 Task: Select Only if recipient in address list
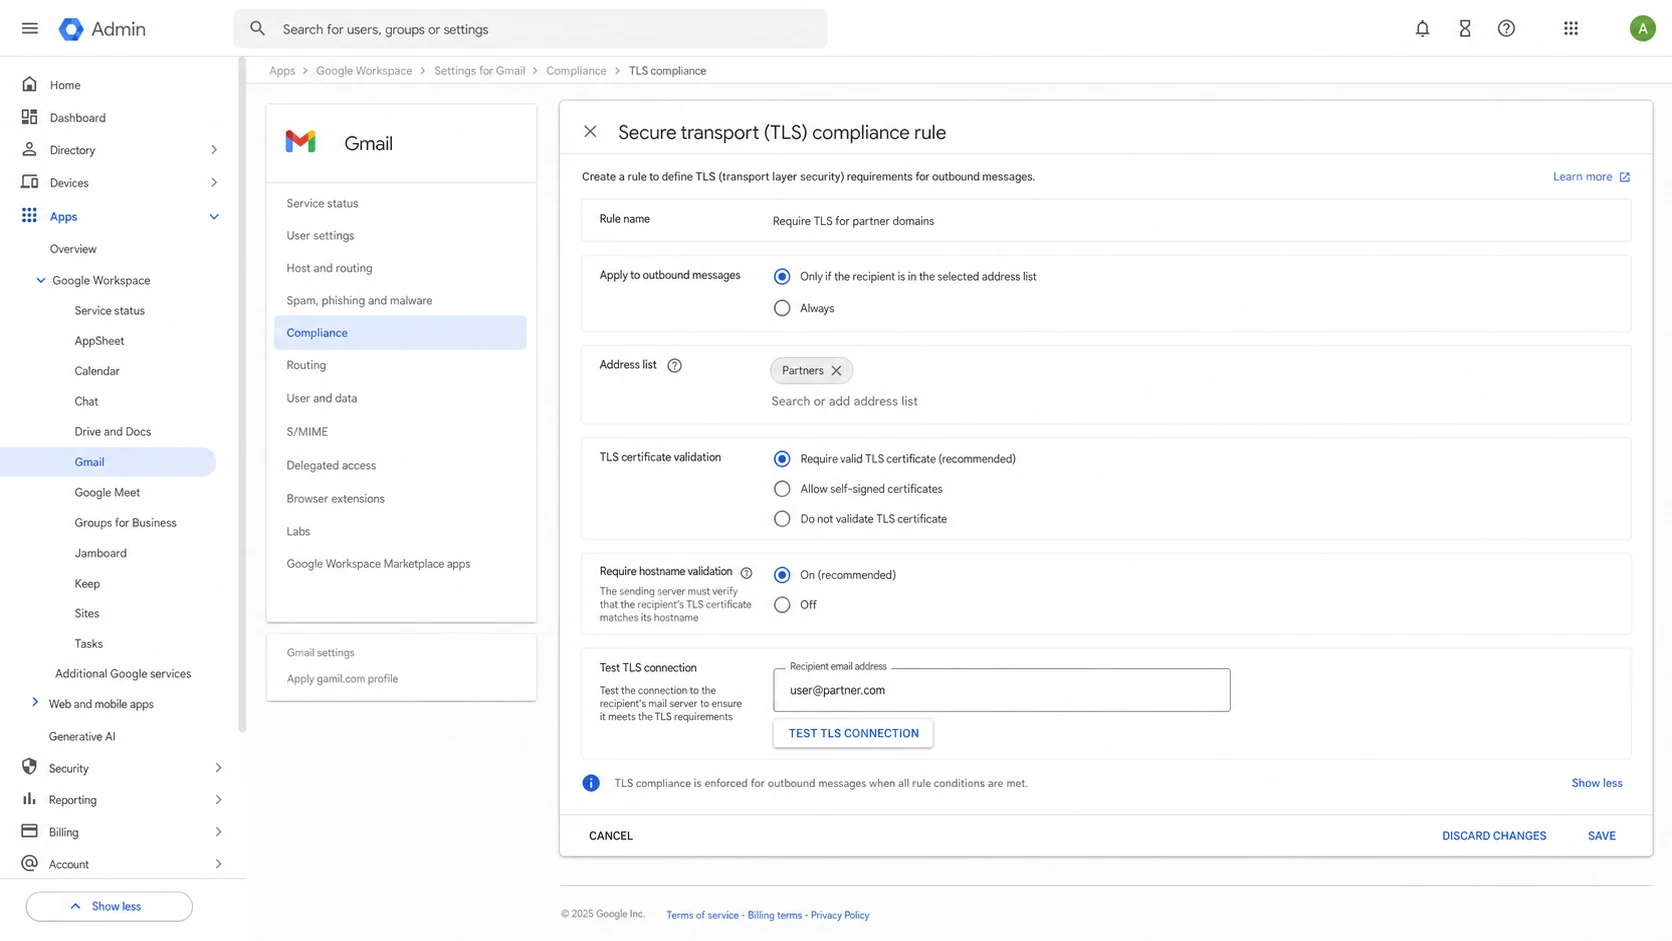pos(782,277)
